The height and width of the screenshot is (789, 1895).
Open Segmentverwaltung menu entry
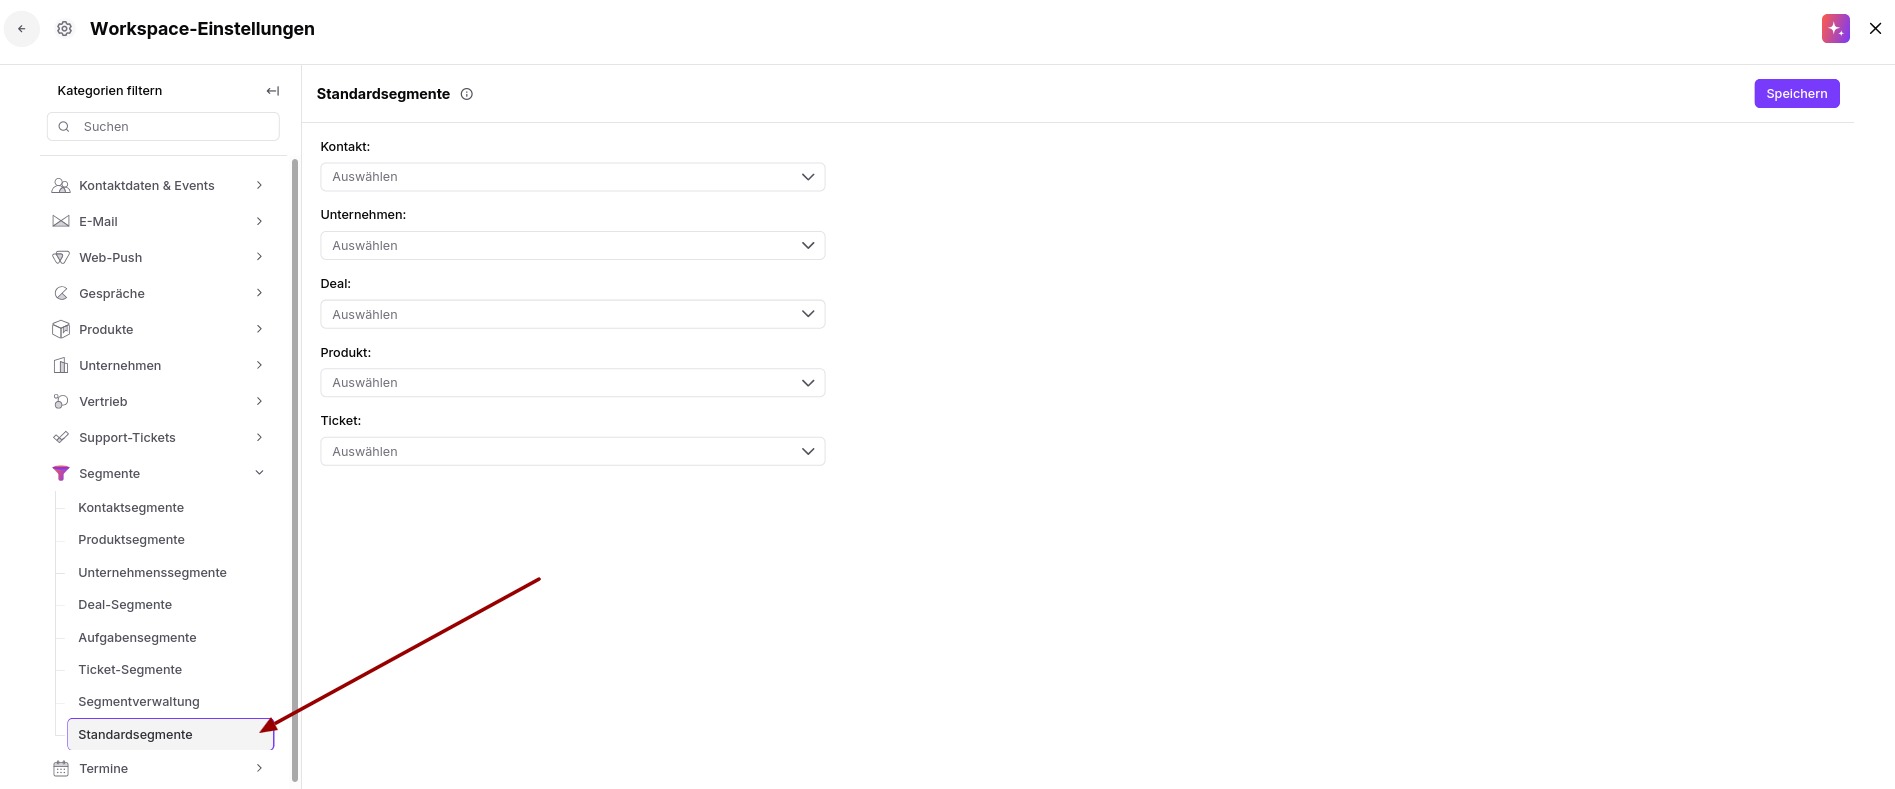[139, 701]
